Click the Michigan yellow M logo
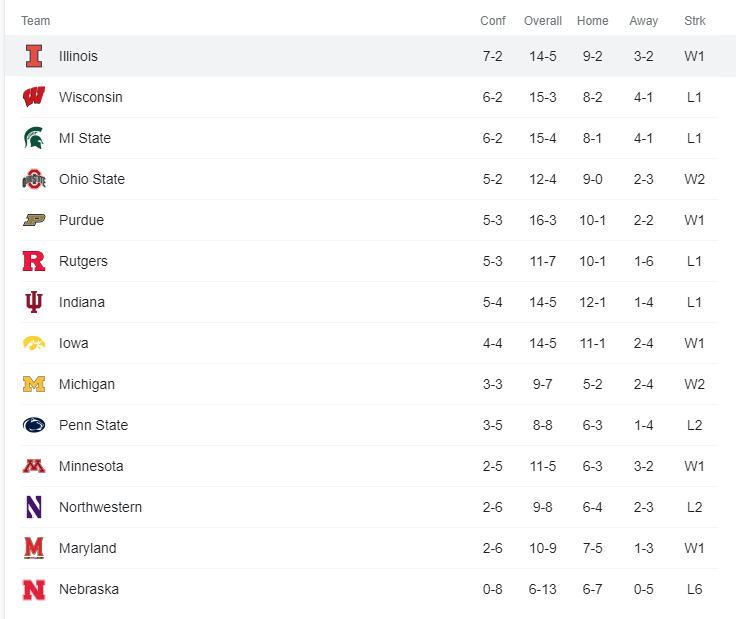Screen dimensions: 736x619 point(34,384)
